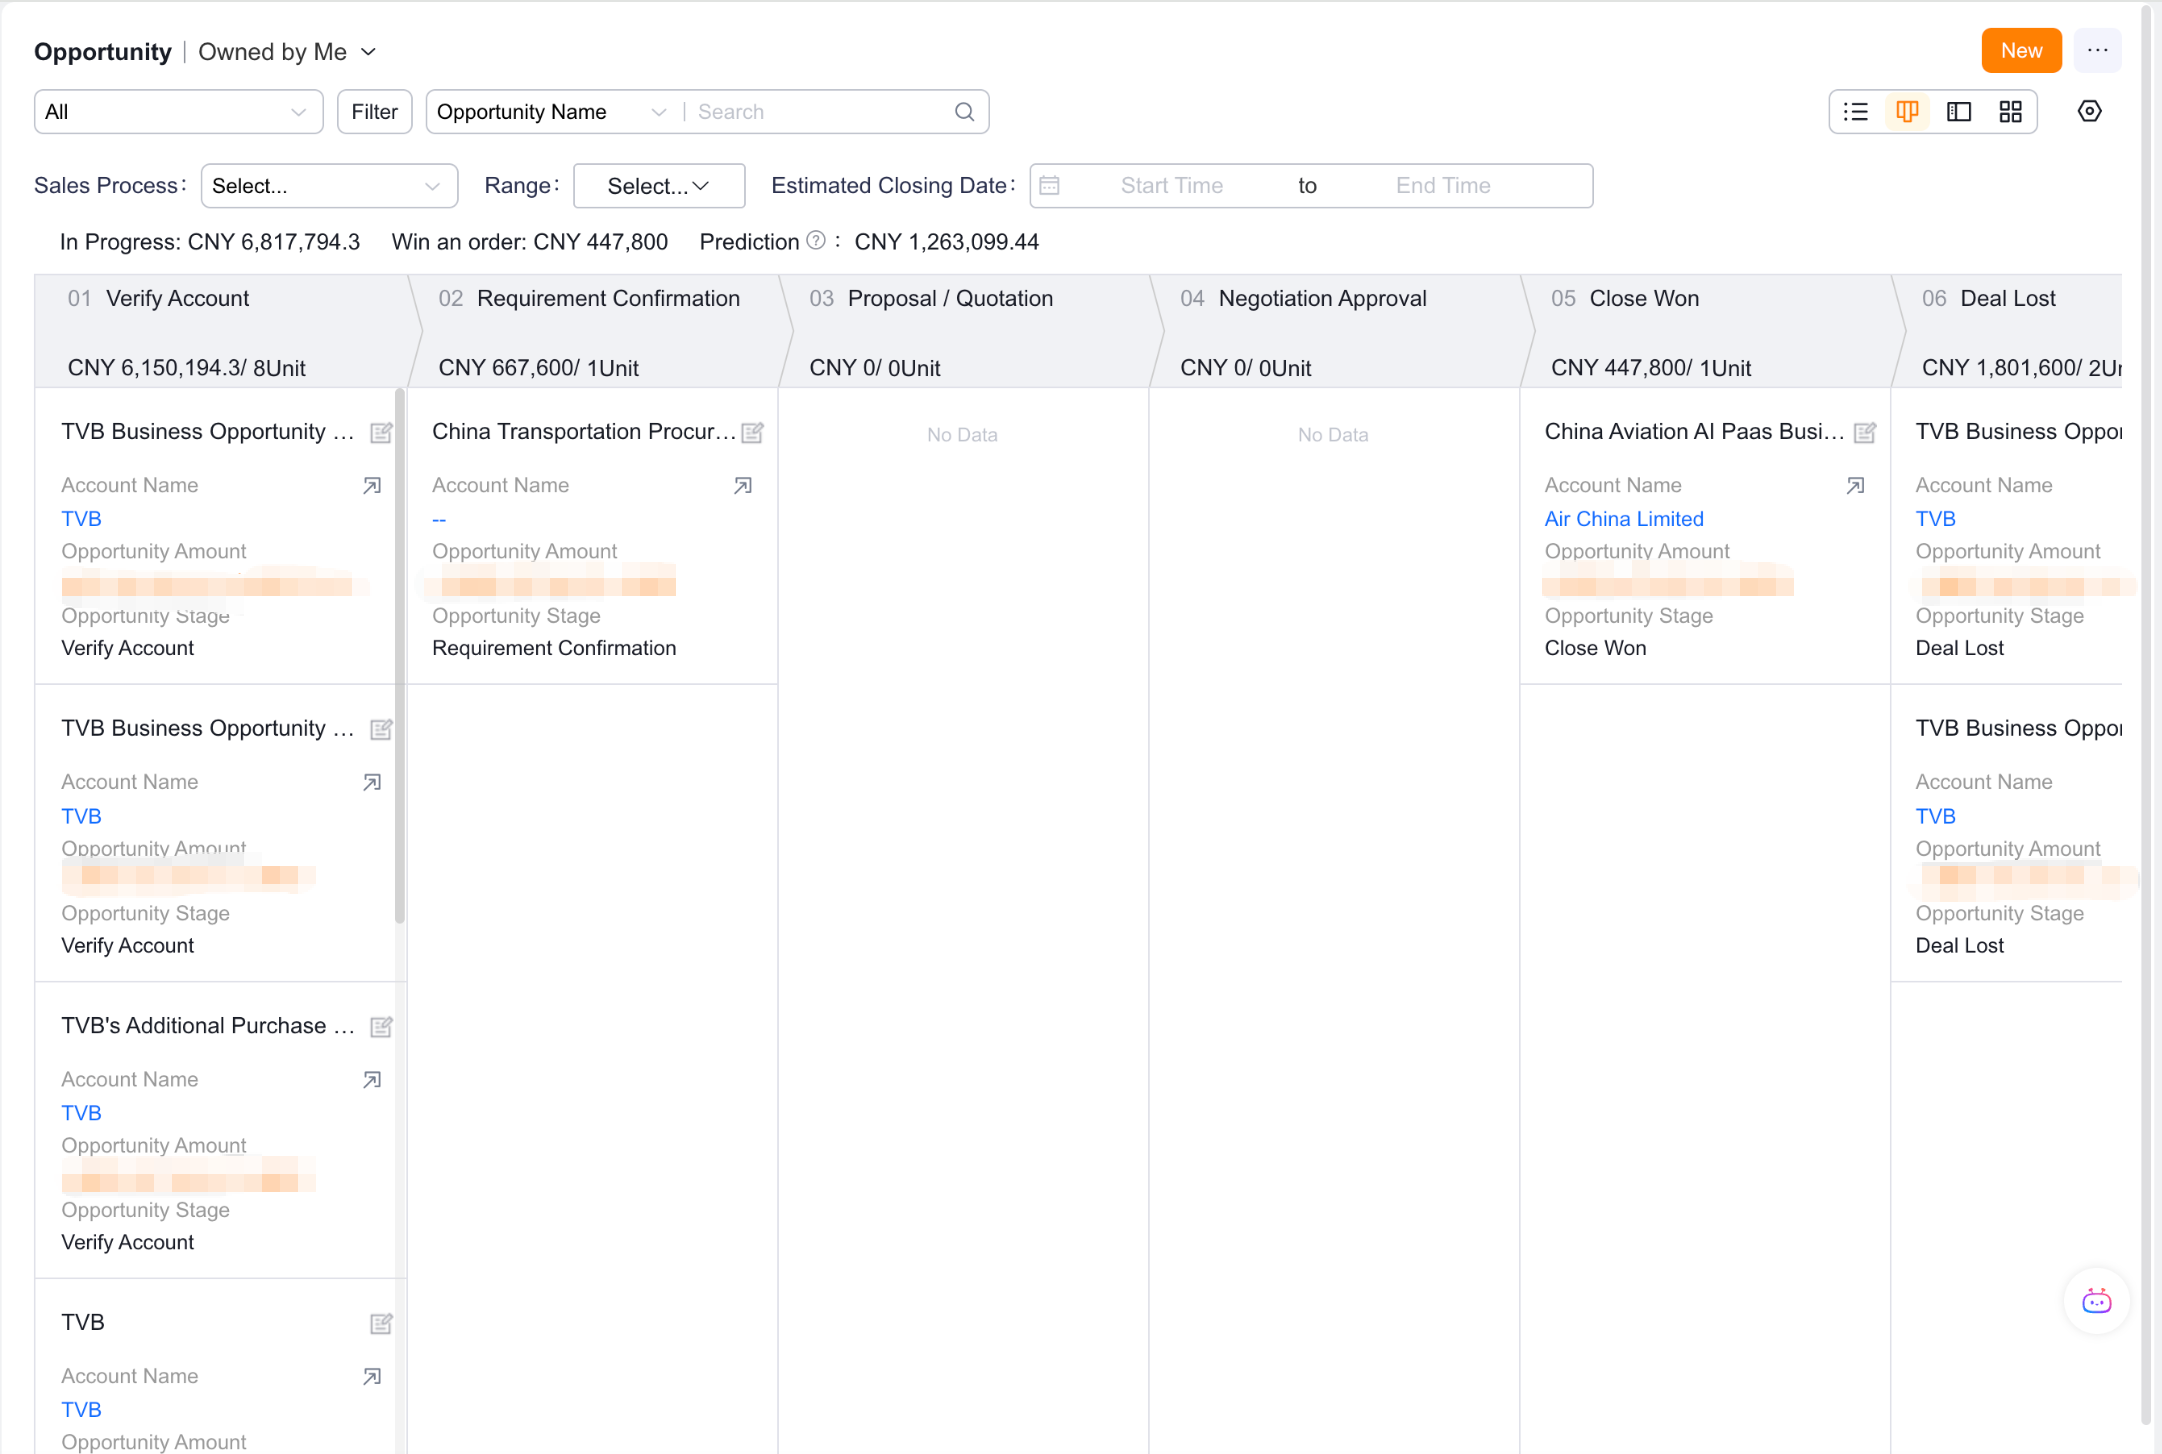This screenshot has width=2162, height=1454.
Task: Edit China Aviation AI Paas card
Action: tap(1864, 432)
